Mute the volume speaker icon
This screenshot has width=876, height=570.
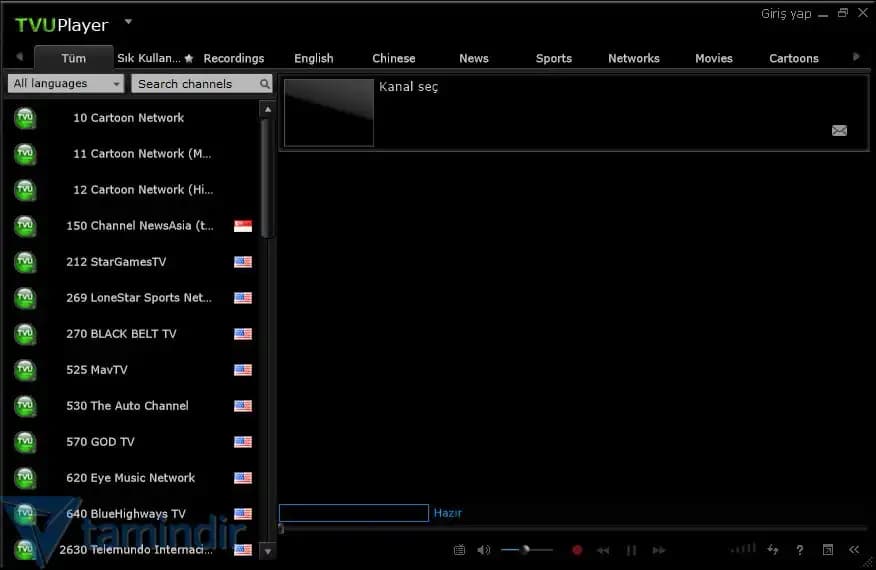[x=484, y=550]
